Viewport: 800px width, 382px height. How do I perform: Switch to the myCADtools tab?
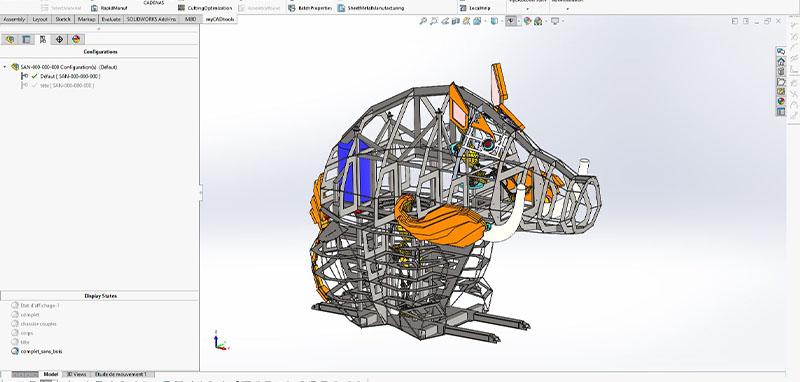(219, 19)
